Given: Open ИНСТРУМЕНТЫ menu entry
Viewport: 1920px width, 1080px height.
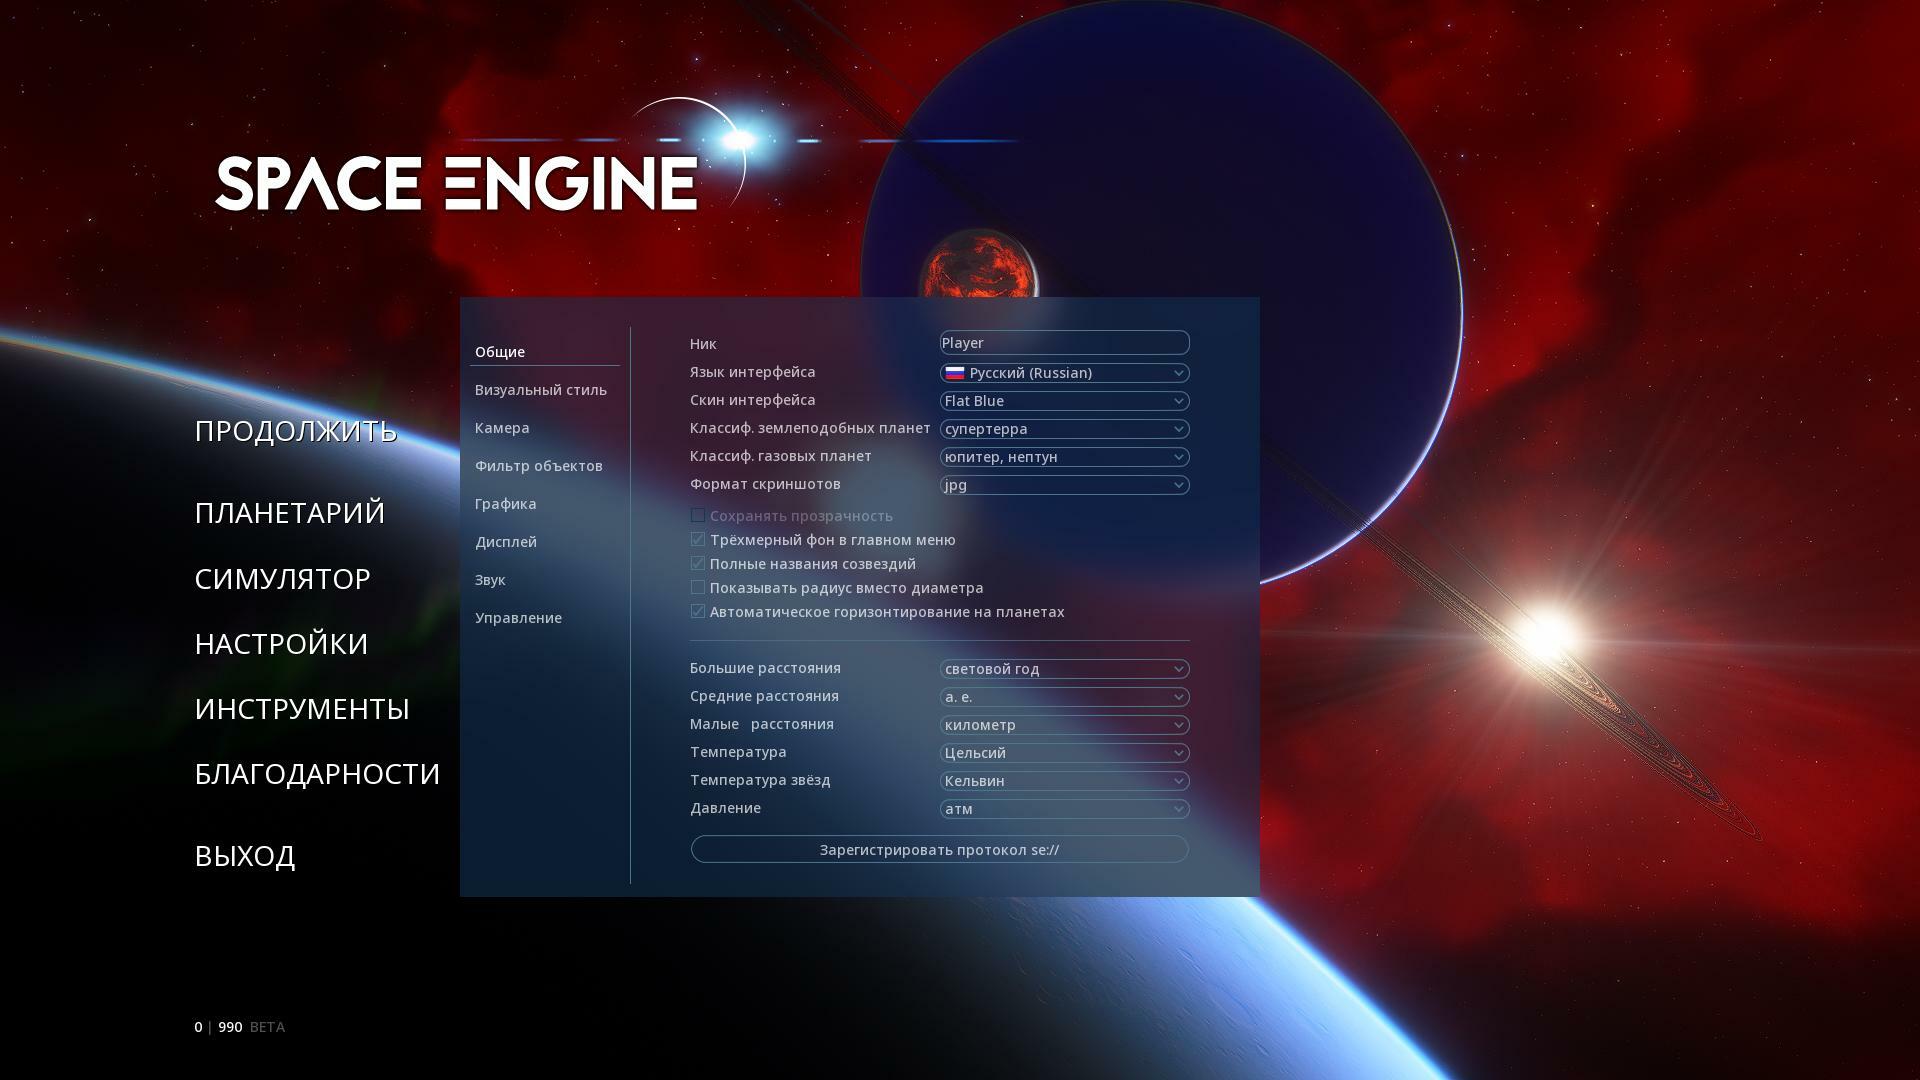Looking at the screenshot, I should point(302,709).
